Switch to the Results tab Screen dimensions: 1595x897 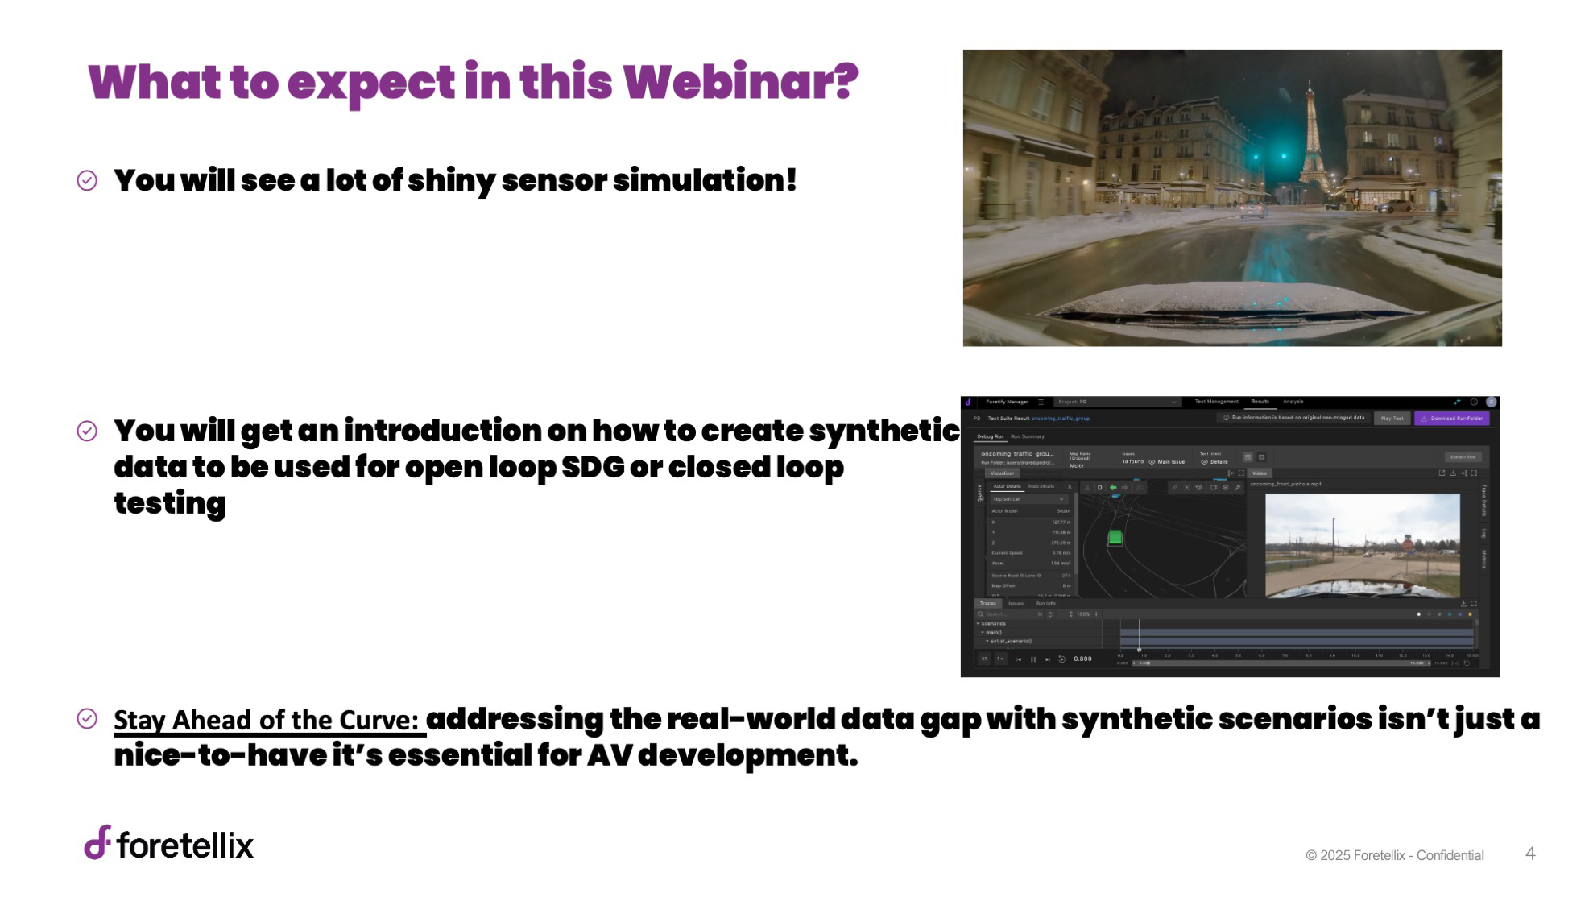(1260, 401)
